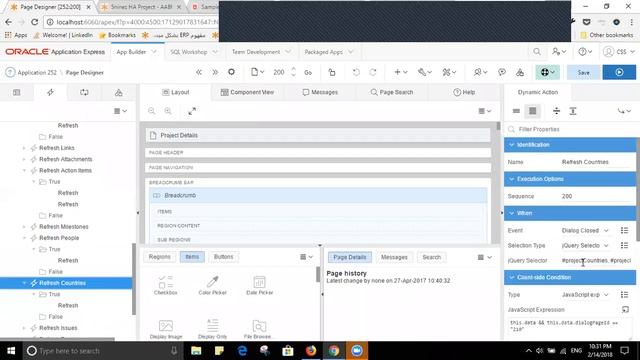
Task: Click the jQuery Selector field
Action: pyautogui.click(x=596, y=260)
